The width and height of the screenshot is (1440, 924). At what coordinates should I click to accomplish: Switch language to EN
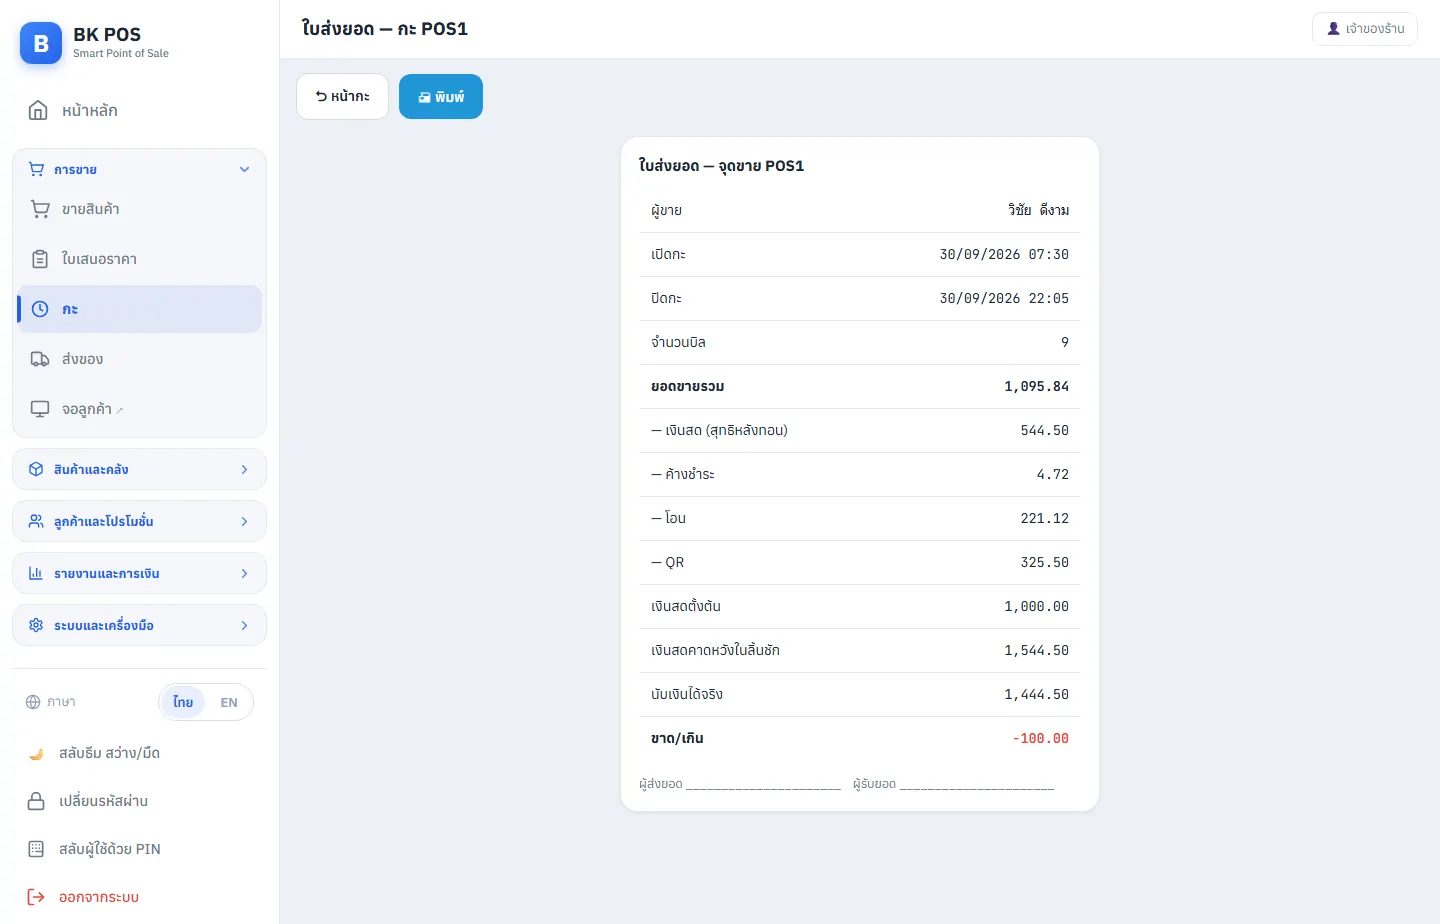tap(229, 702)
